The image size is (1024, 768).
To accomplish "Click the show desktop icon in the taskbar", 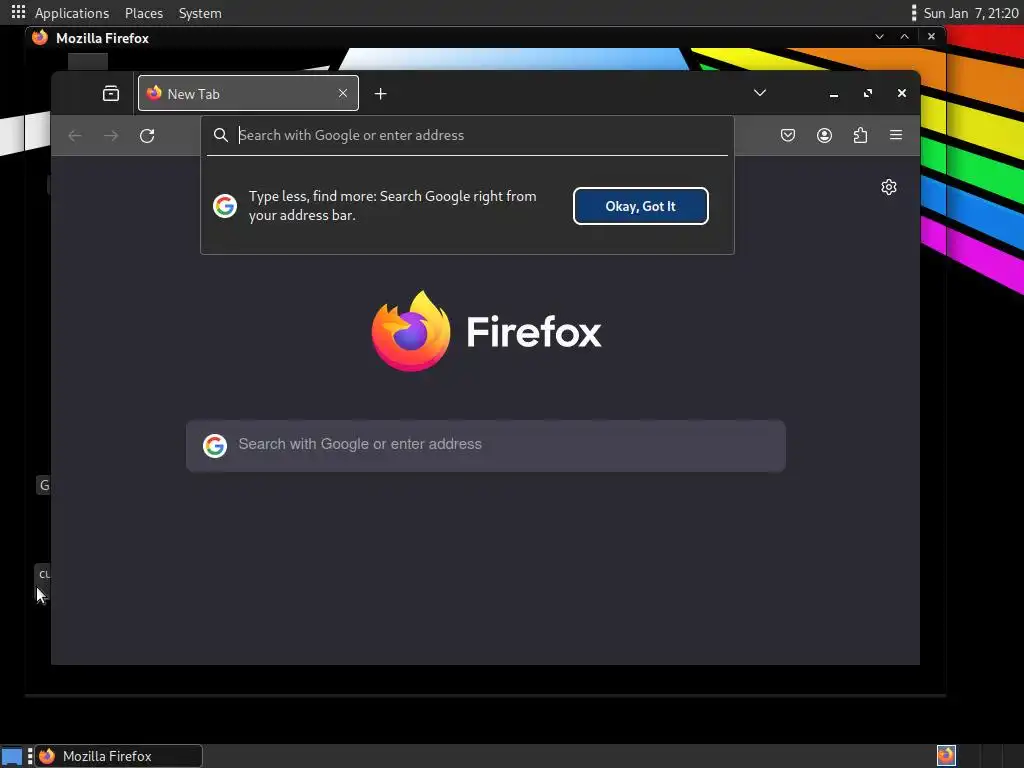I will click(x=12, y=756).
